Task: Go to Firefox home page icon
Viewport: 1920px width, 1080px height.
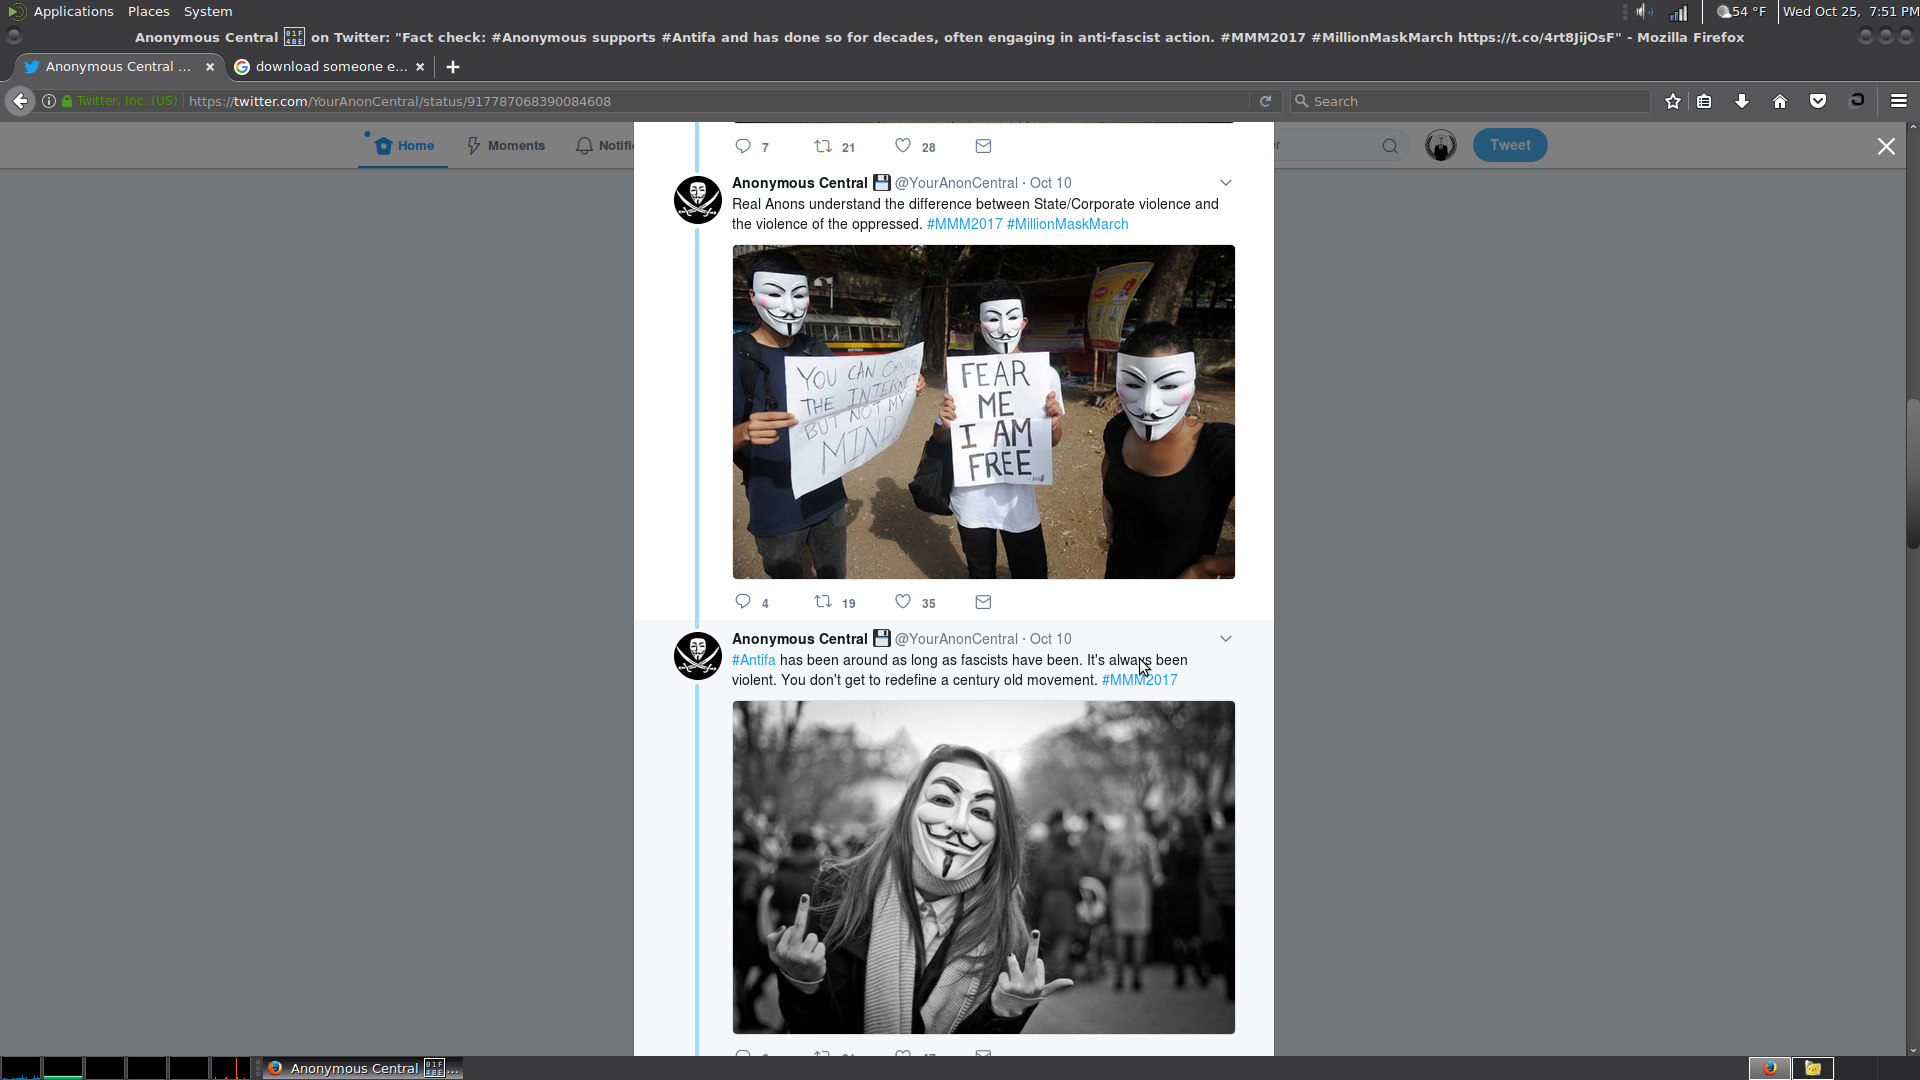Action: [x=1780, y=101]
